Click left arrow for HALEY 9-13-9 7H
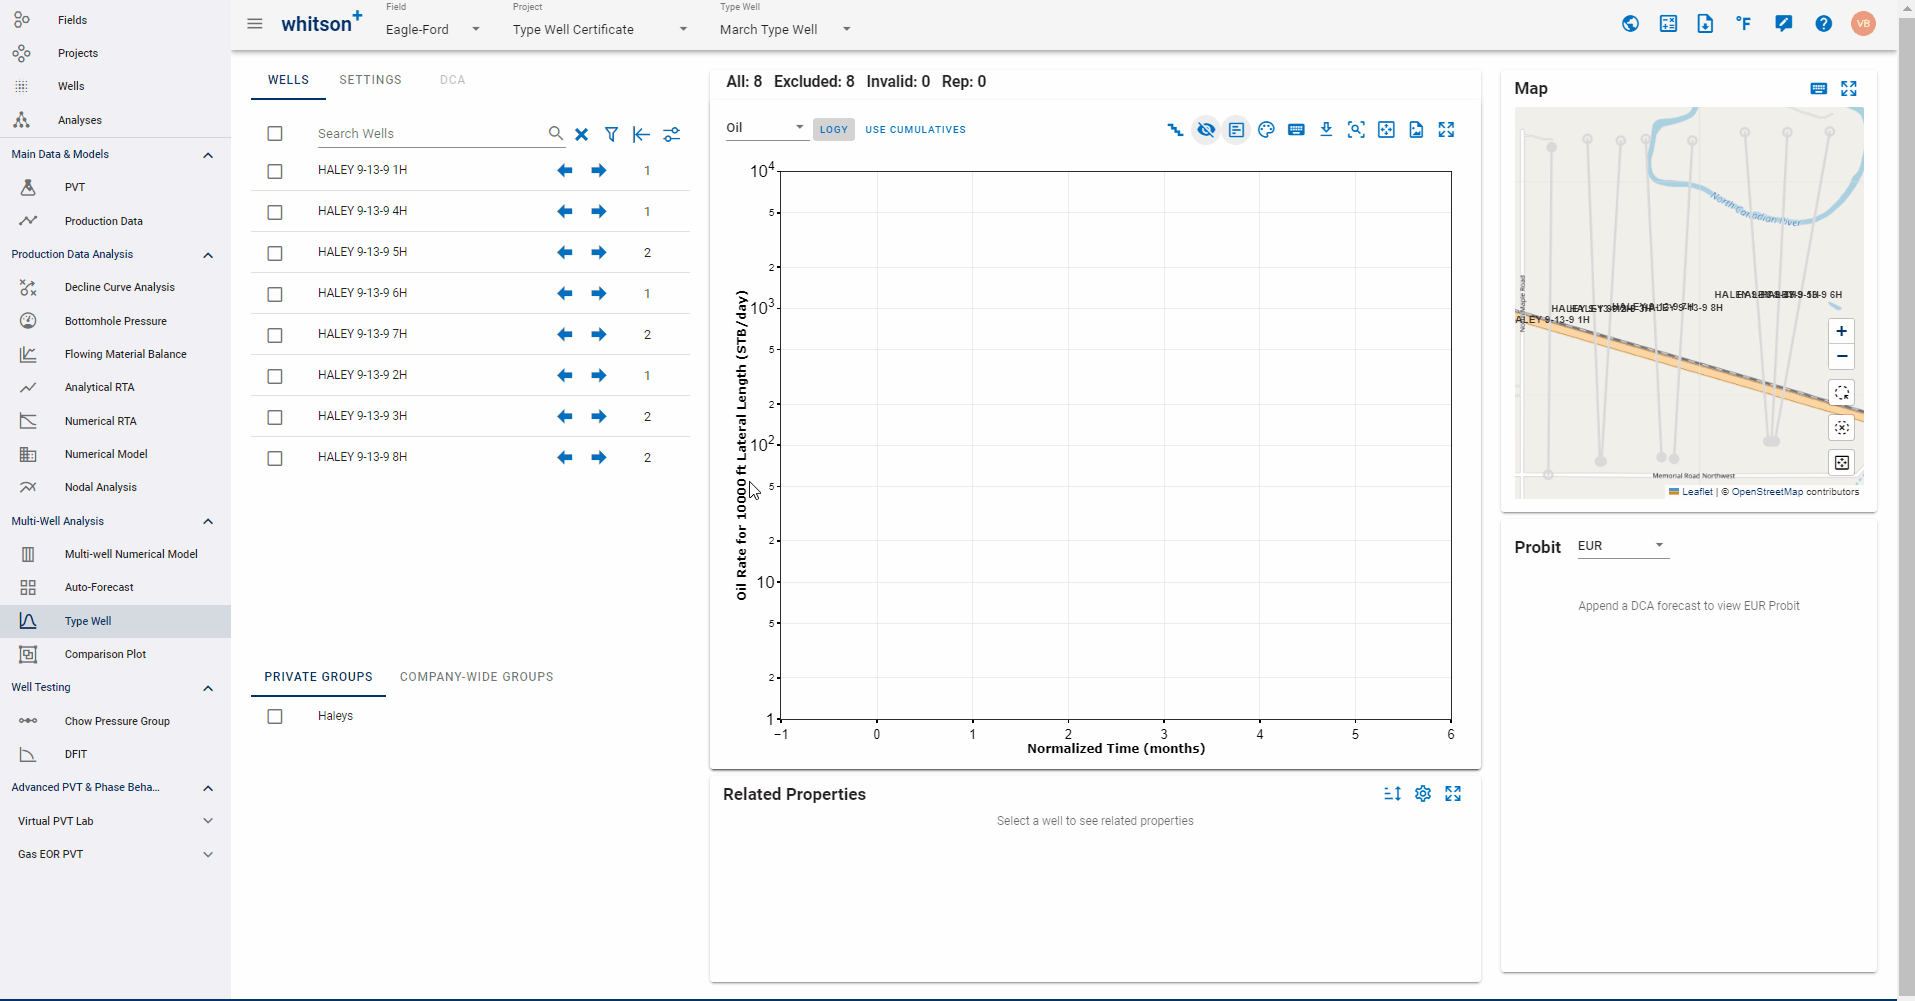The image size is (1915, 1001). [565, 335]
